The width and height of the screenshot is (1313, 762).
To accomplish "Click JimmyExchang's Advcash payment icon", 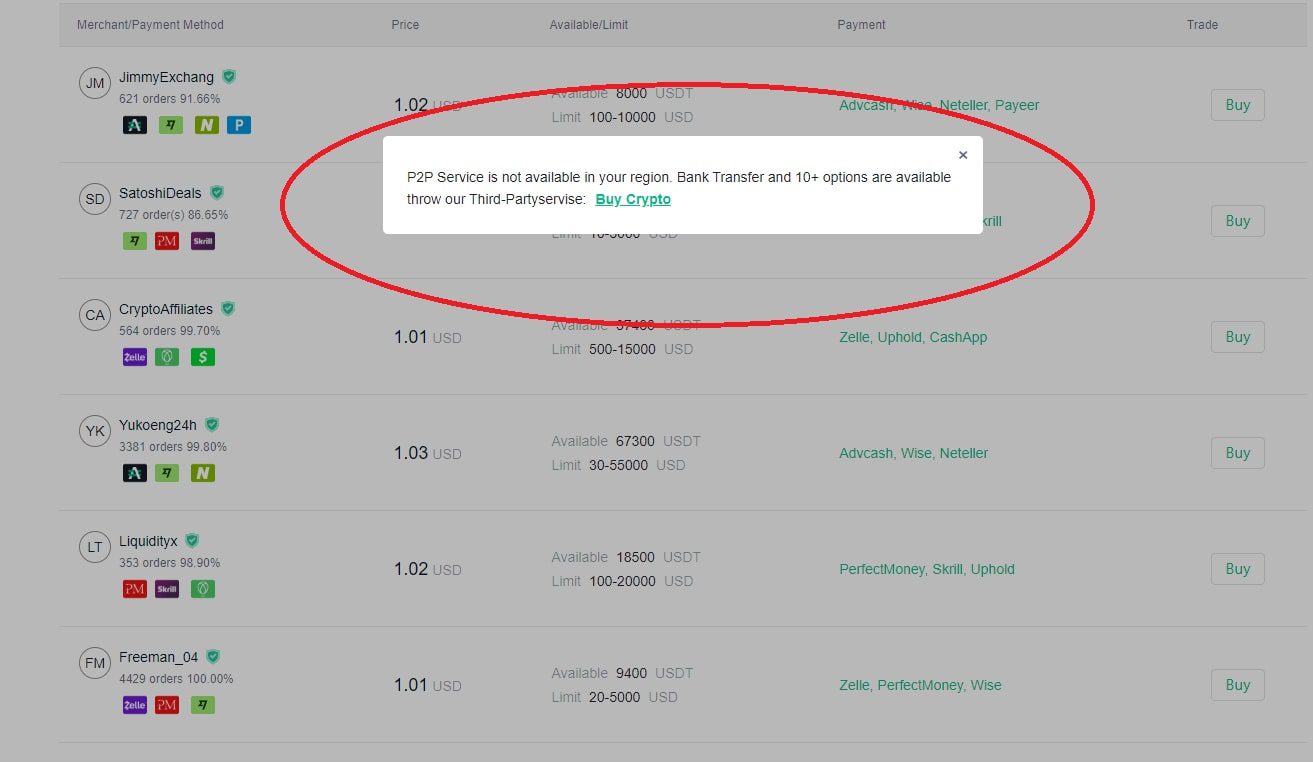I will (135, 125).
